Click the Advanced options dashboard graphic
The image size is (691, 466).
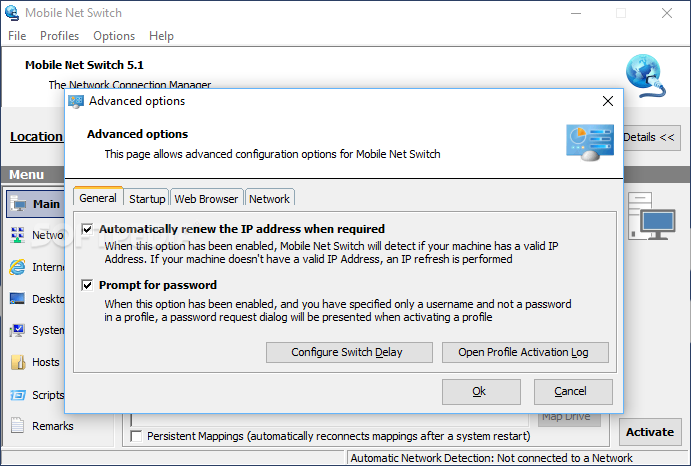(x=590, y=142)
